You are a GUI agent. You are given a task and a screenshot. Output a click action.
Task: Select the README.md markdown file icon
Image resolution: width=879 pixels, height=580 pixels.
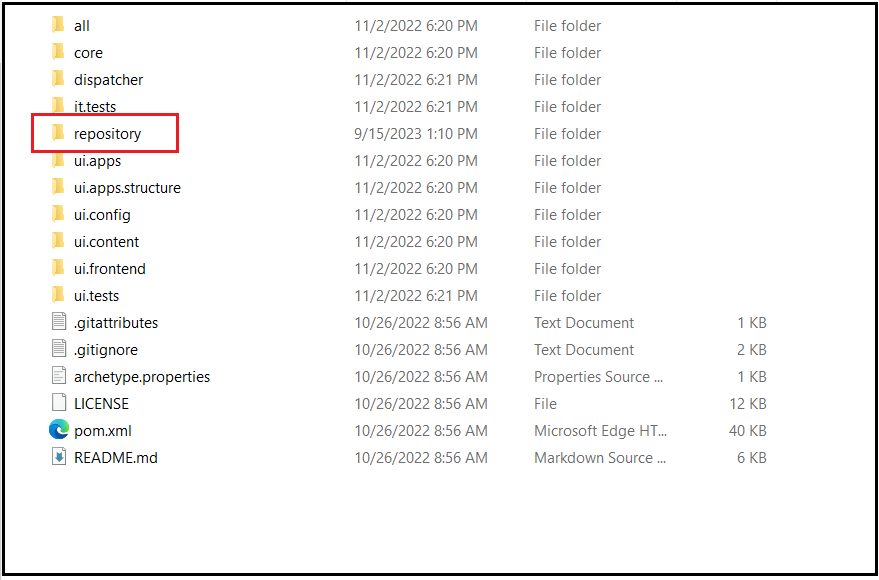pyautogui.click(x=58, y=457)
